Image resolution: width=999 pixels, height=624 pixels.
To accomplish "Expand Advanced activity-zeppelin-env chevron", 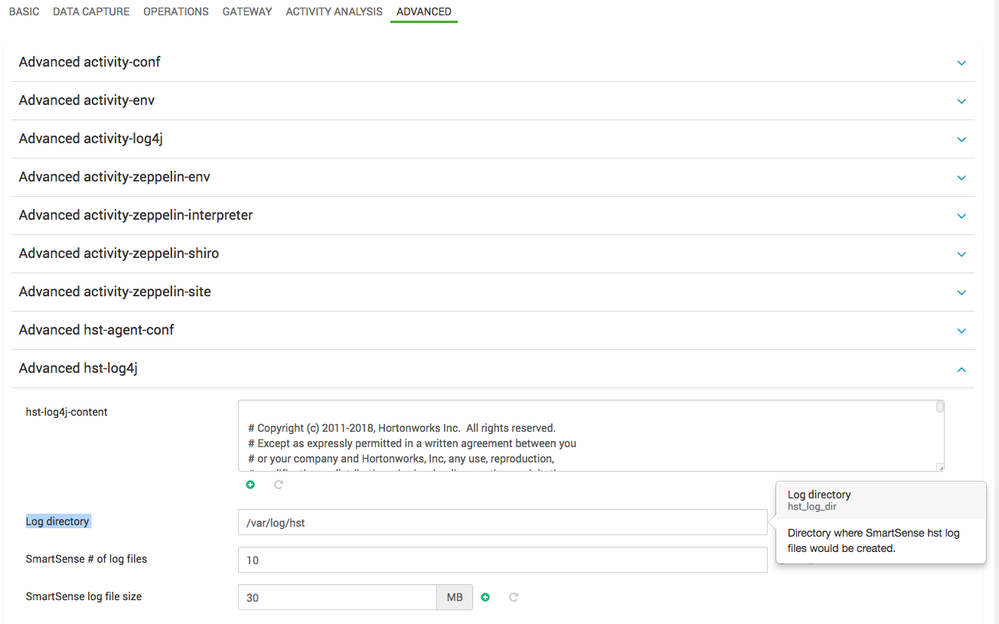I will tap(961, 178).
